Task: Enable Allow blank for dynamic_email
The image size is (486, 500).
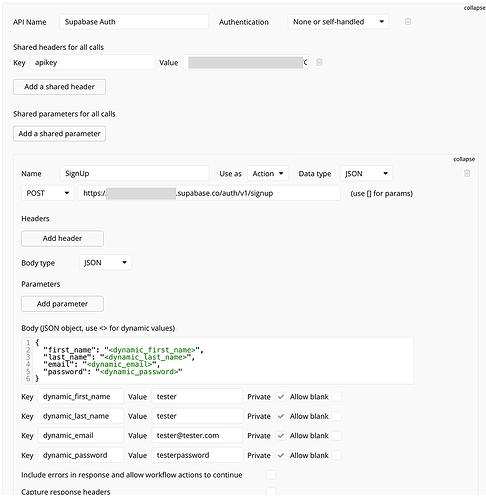Action: tap(336, 436)
